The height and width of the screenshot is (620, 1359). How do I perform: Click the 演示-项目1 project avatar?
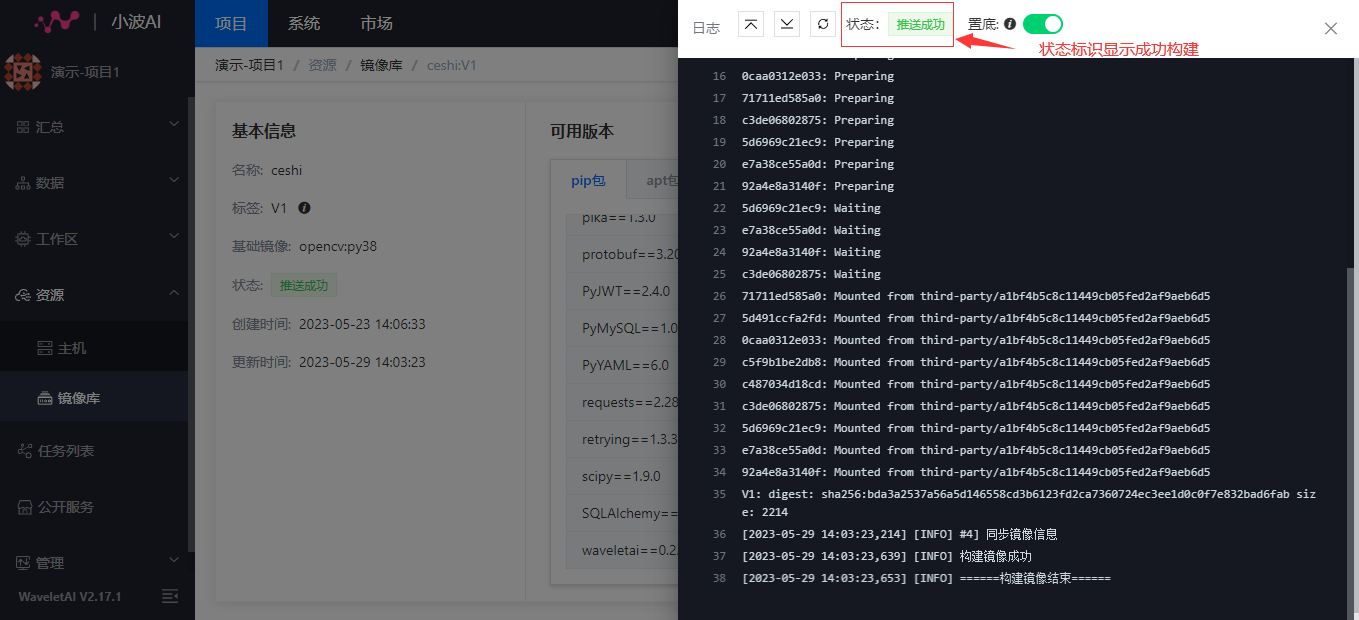[x=23, y=72]
